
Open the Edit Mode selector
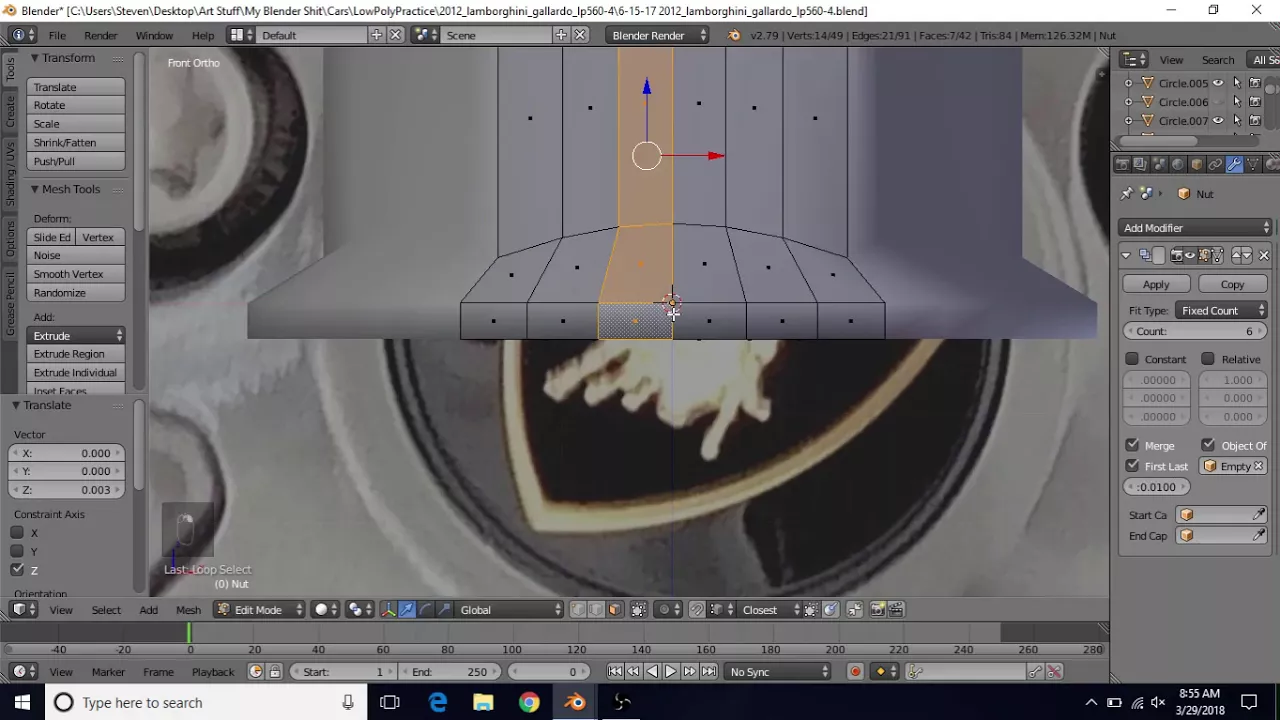point(260,610)
